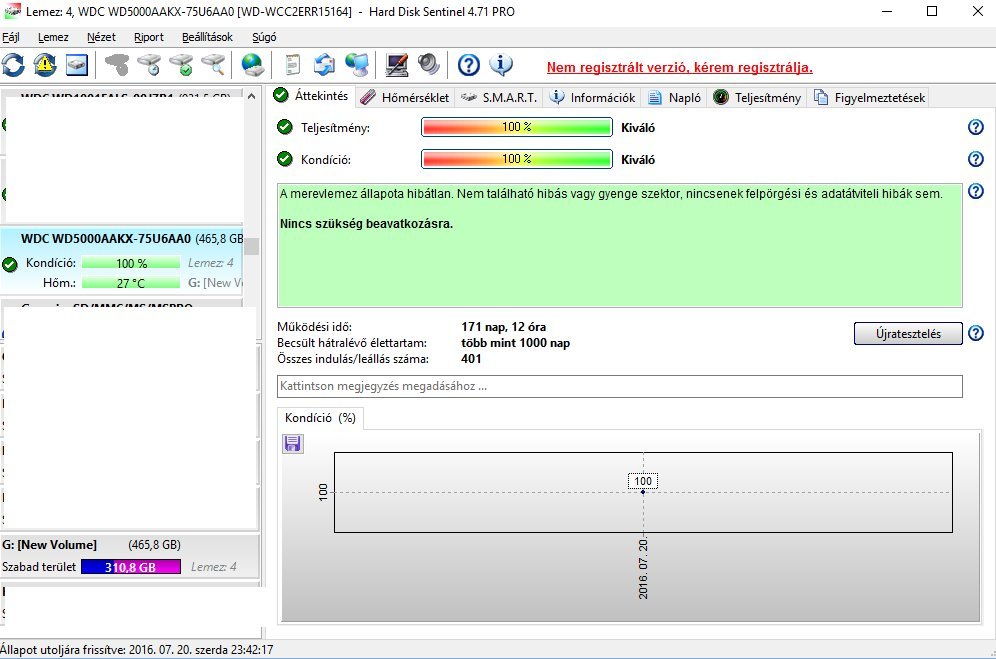Click the chart date label 2016. 07. 20
This screenshot has height=659, width=996.
643,569
